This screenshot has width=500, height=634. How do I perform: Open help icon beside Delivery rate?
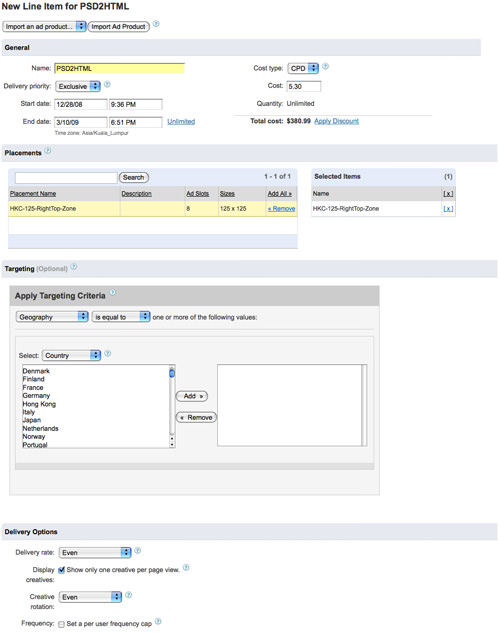click(x=137, y=550)
